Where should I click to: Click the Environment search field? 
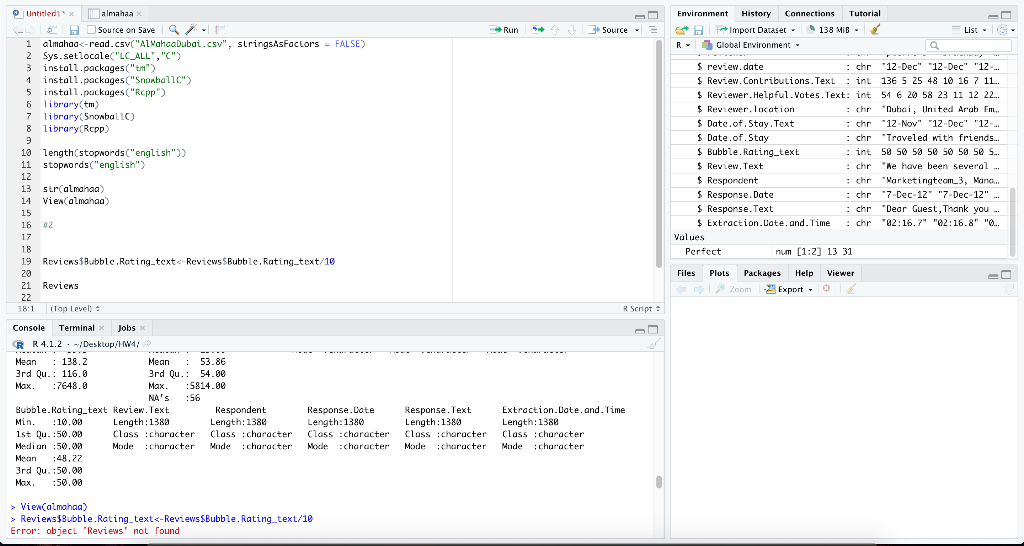(967, 45)
